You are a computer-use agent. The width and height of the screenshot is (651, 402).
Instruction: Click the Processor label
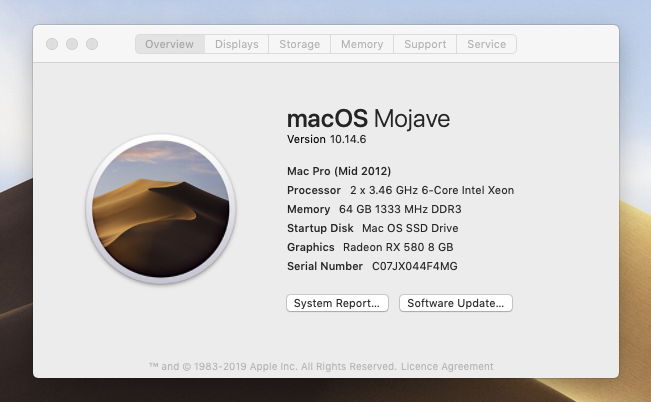[314, 190]
